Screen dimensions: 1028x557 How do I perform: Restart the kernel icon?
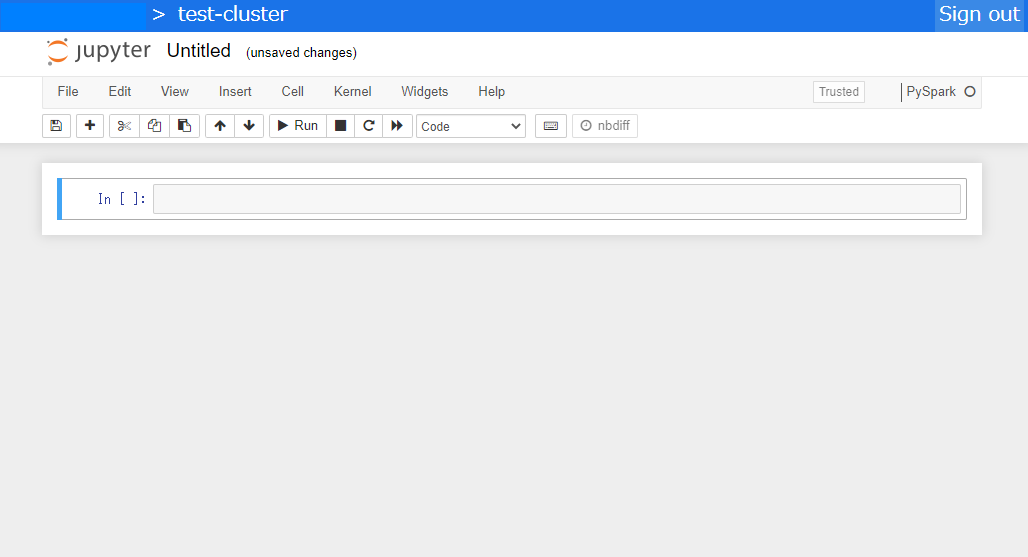click(x=368, y=126)
